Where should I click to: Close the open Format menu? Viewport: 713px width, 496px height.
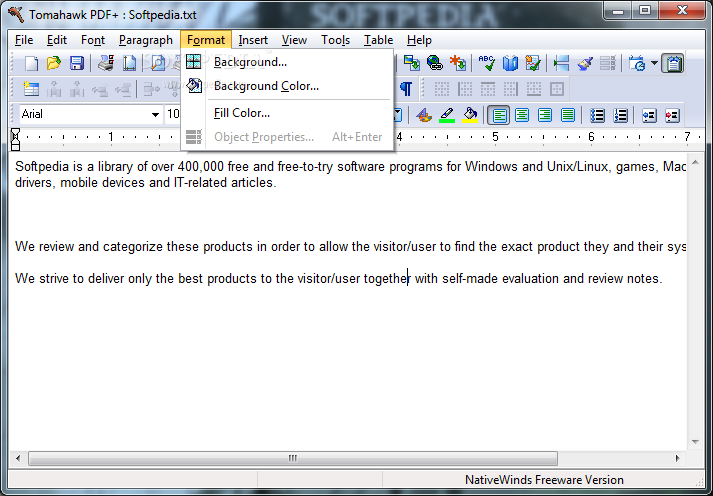pyautogui.click(x=206, y=40)
